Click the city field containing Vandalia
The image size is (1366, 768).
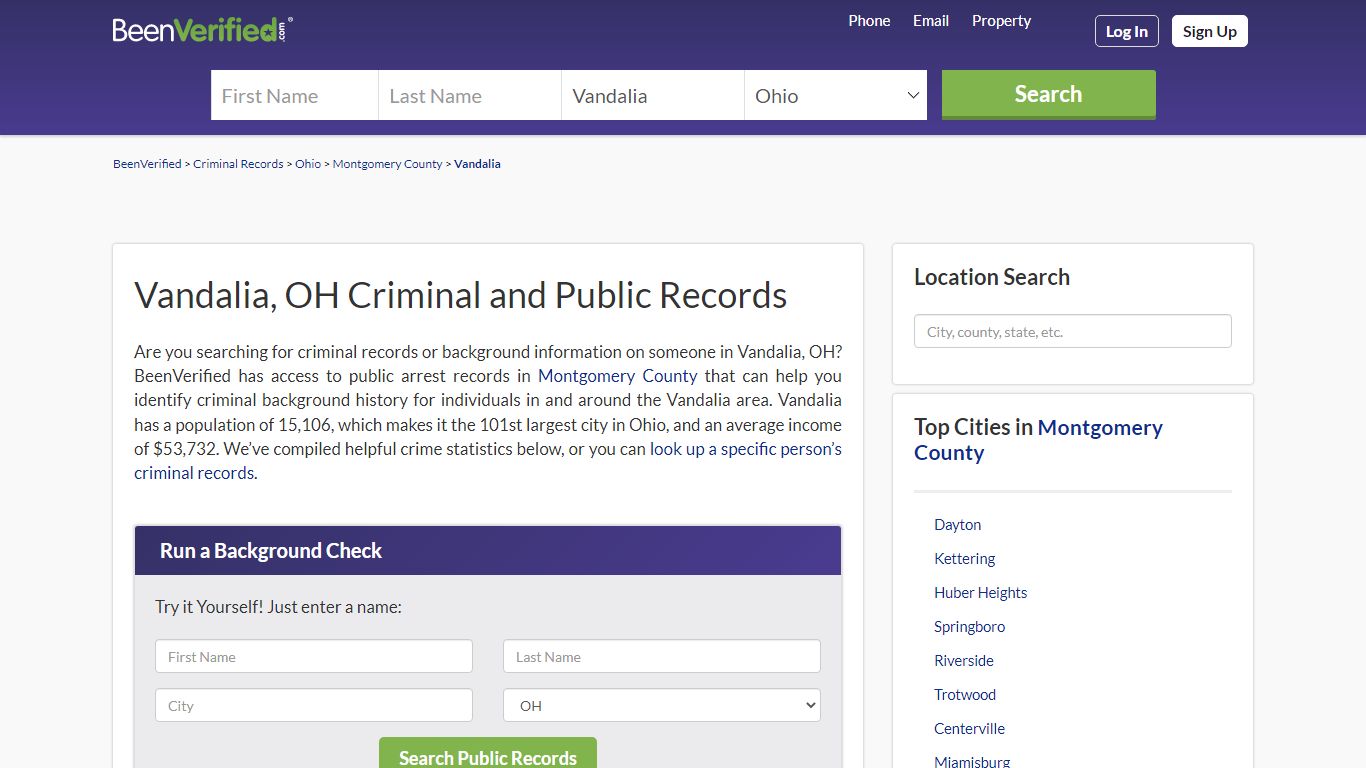653,95
